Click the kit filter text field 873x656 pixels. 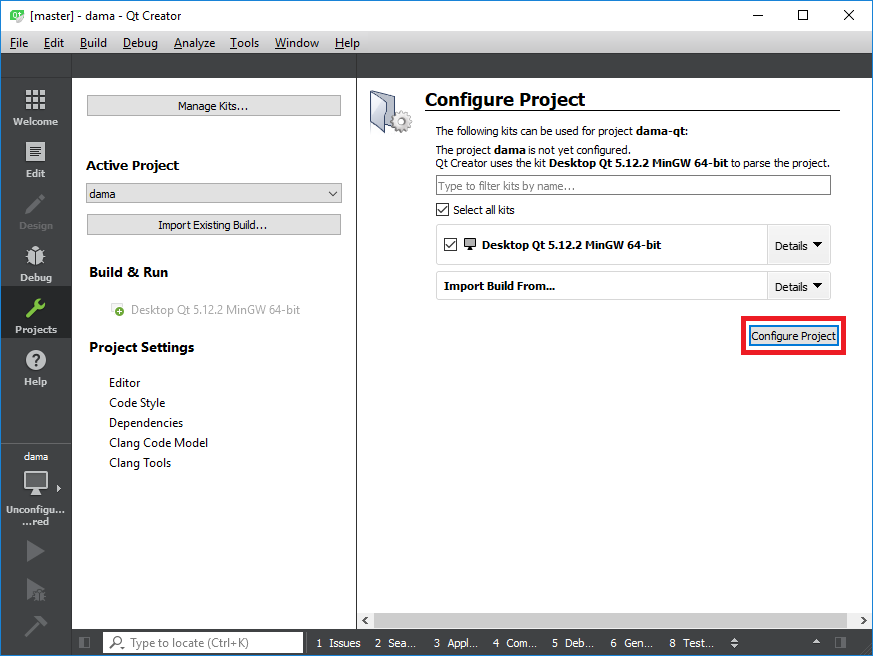pyautogui.click(x=633, y=185)
